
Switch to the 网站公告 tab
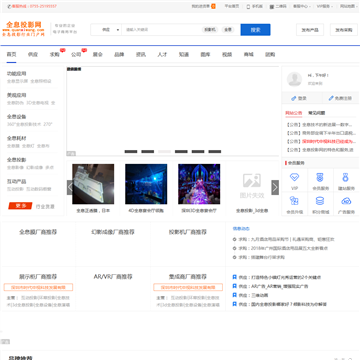tap(294, 113)
